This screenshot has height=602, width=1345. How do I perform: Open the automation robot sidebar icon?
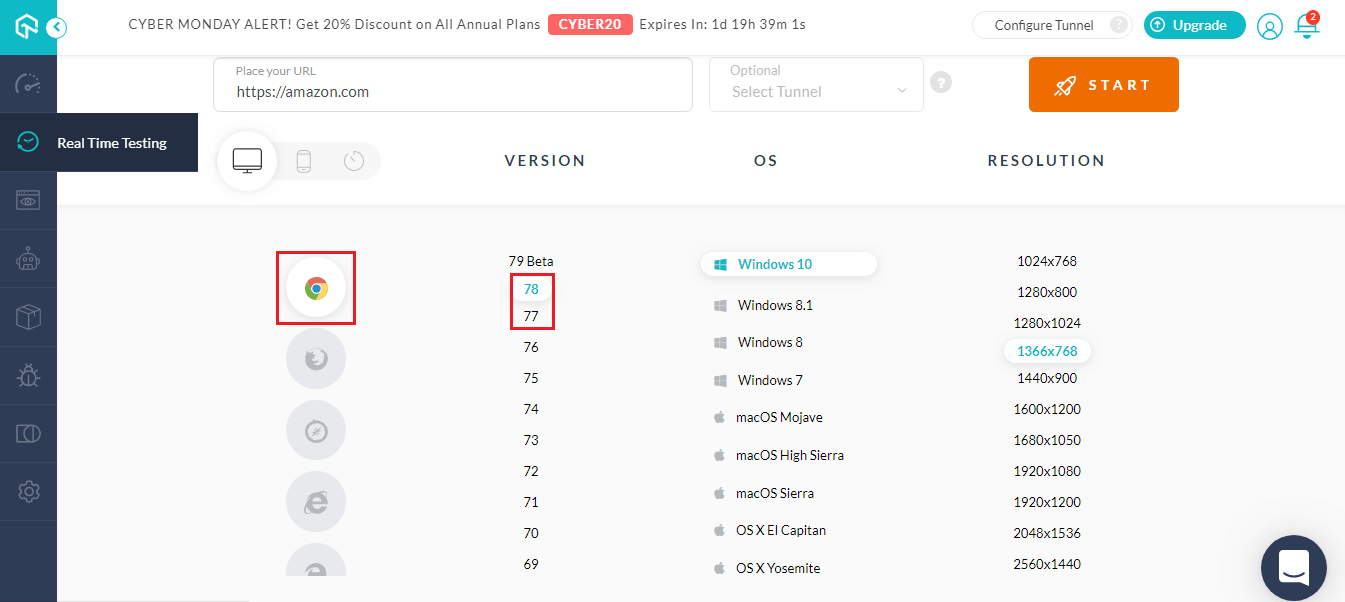tap(28, 259)
